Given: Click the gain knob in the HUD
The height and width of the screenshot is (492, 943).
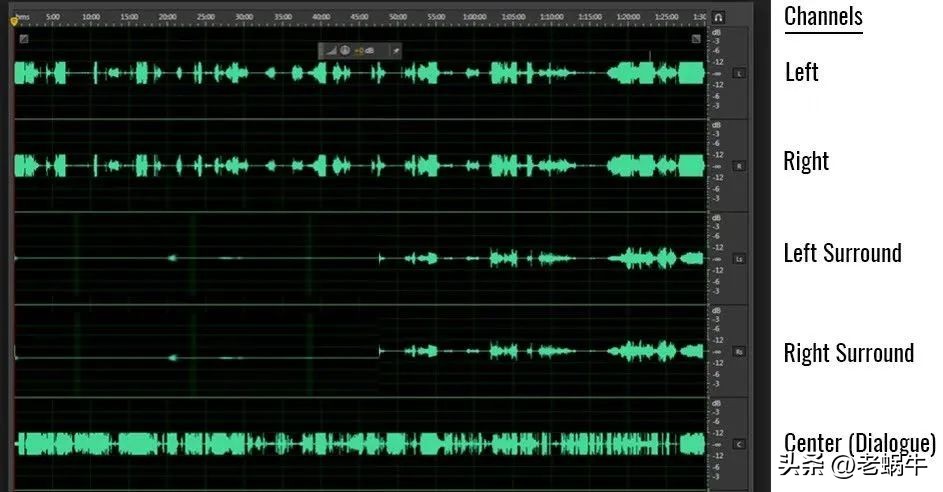Looking at the screenshot, I should (344, 50).
